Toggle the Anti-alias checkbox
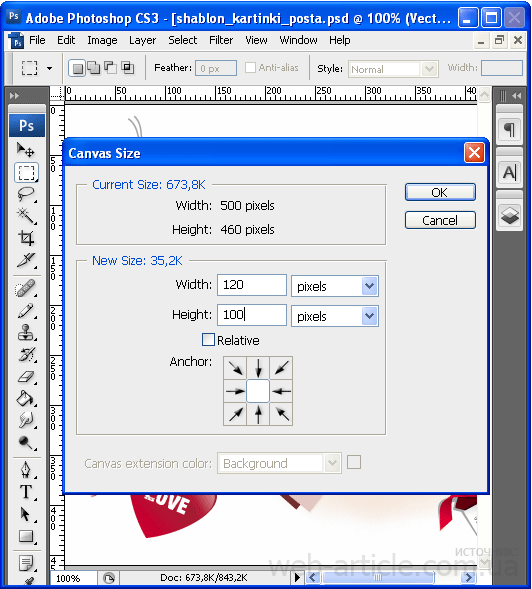The height and width of the screenshot is (589, 532). [x=250, y=68]
